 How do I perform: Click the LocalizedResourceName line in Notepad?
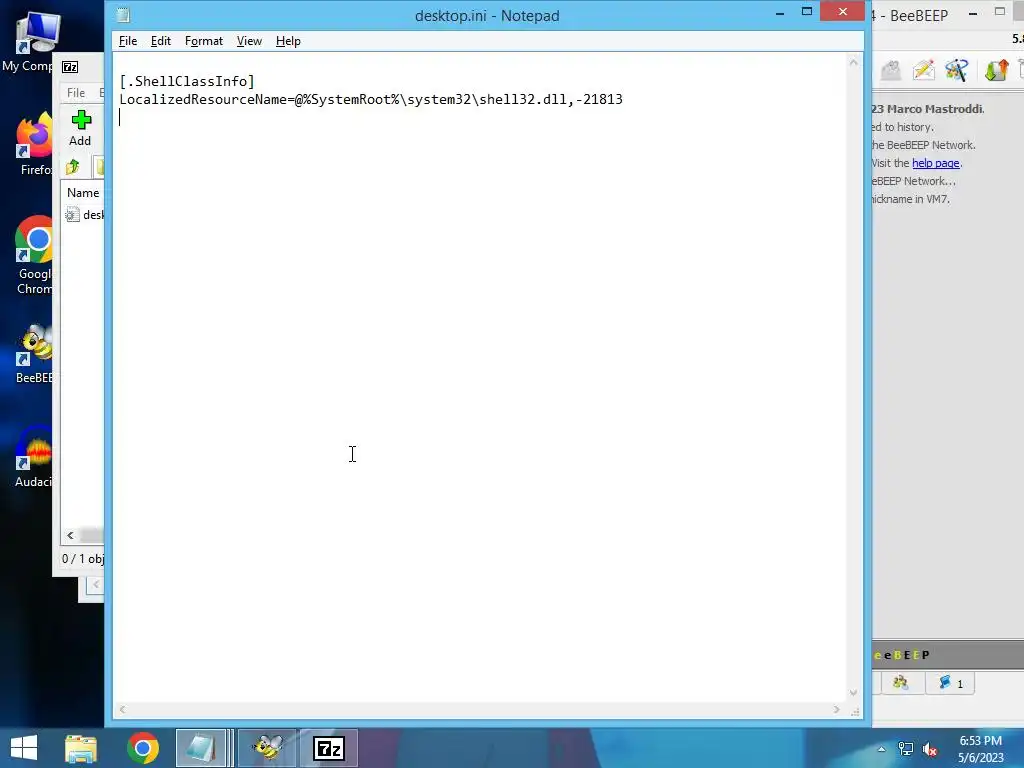pos(371,99)
